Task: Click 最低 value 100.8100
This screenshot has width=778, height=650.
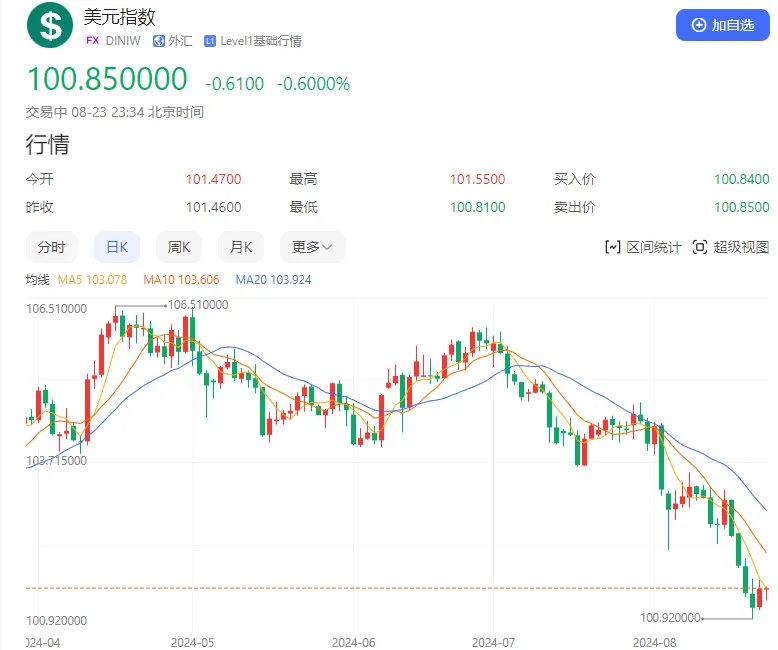Action: pyautogui.click(x=477, y=207)
